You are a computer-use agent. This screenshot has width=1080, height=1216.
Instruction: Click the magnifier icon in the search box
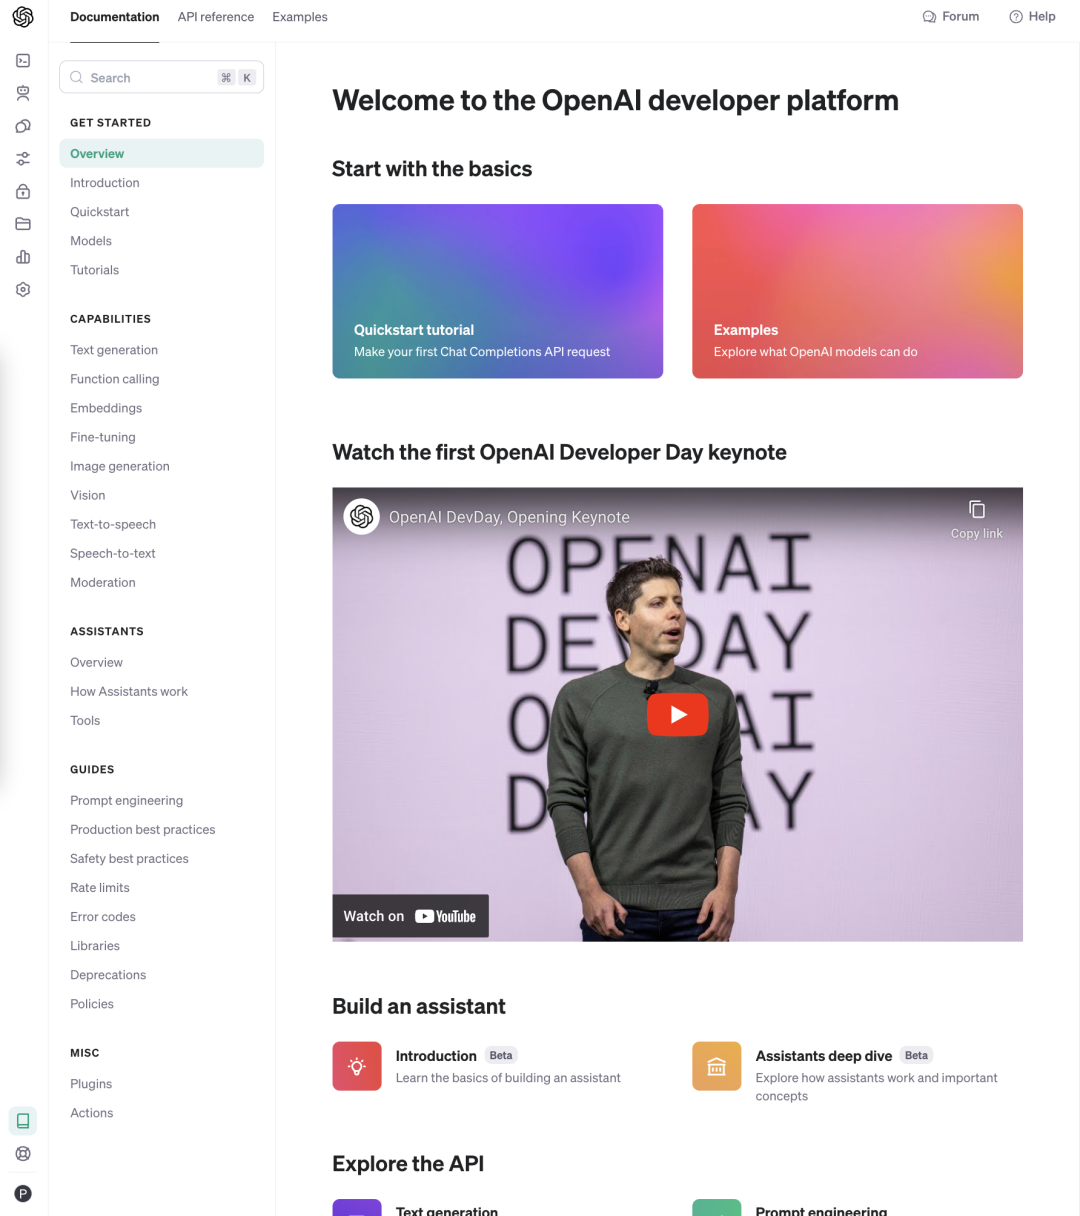[77, 77]
